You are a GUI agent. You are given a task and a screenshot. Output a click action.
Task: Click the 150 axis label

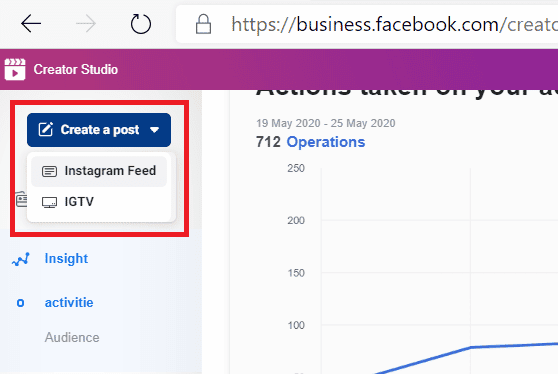click(296, 273)
